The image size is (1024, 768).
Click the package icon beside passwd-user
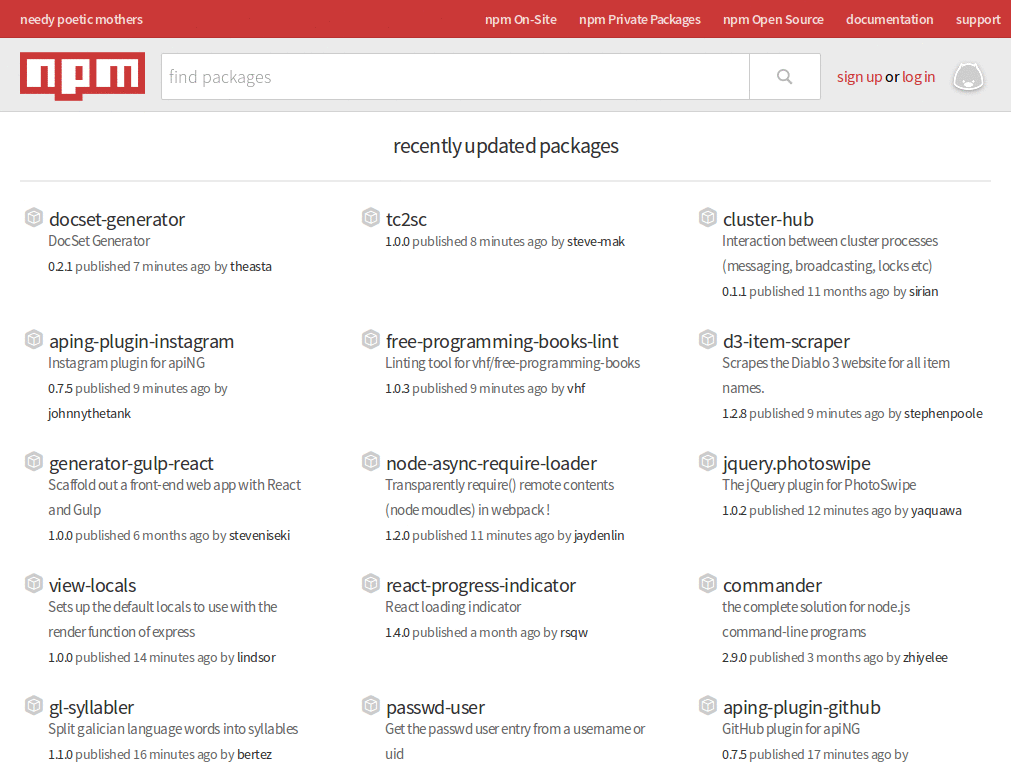[x=371, y=706]
